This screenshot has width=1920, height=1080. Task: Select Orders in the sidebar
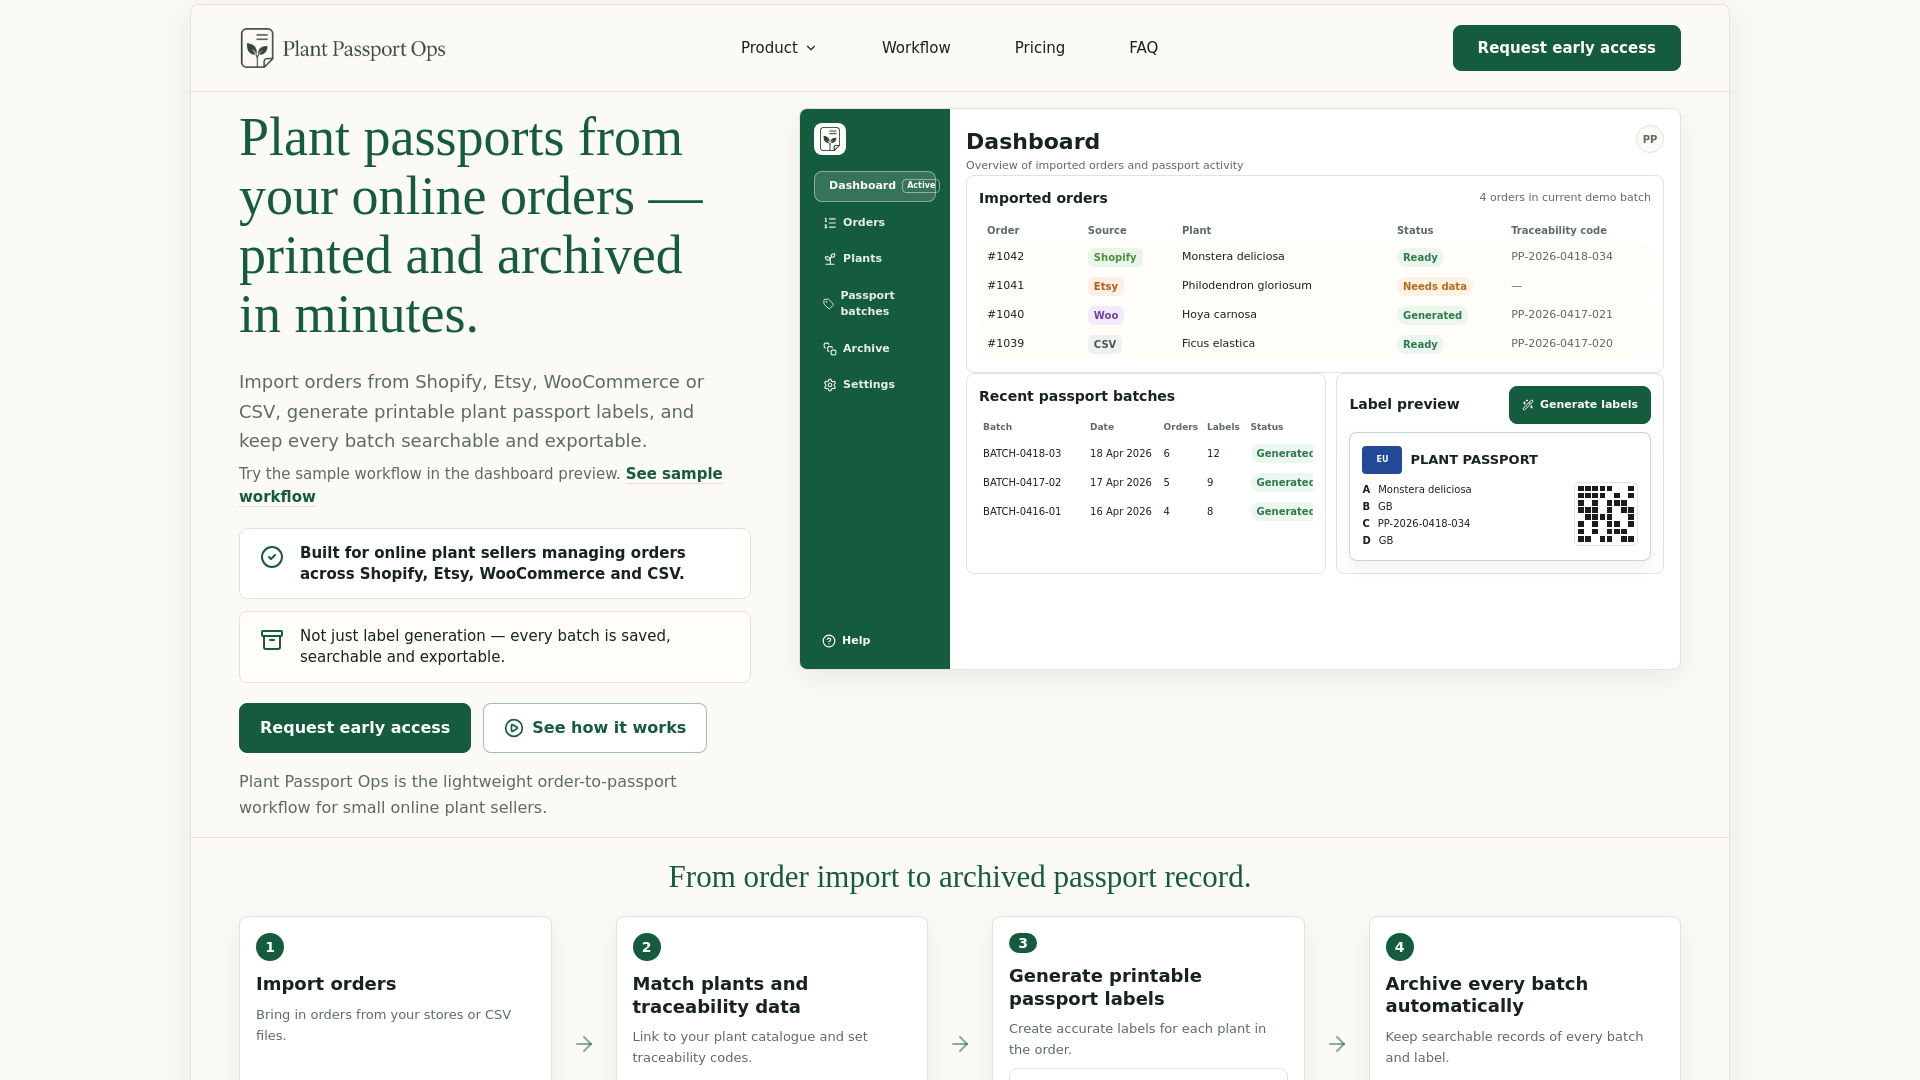point(875,223)
